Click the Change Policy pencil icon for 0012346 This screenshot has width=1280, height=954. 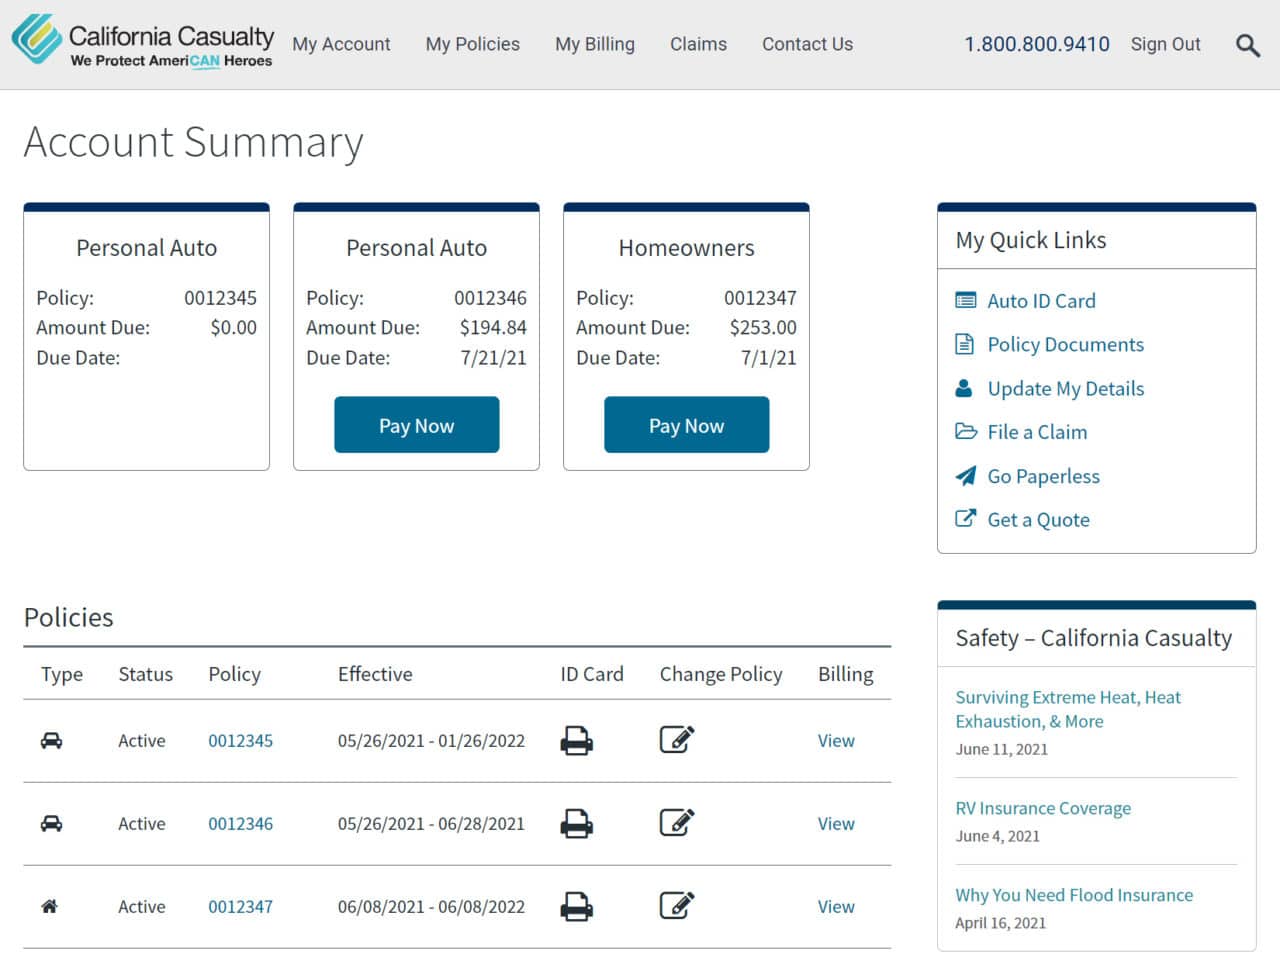(x=677, y=823)
